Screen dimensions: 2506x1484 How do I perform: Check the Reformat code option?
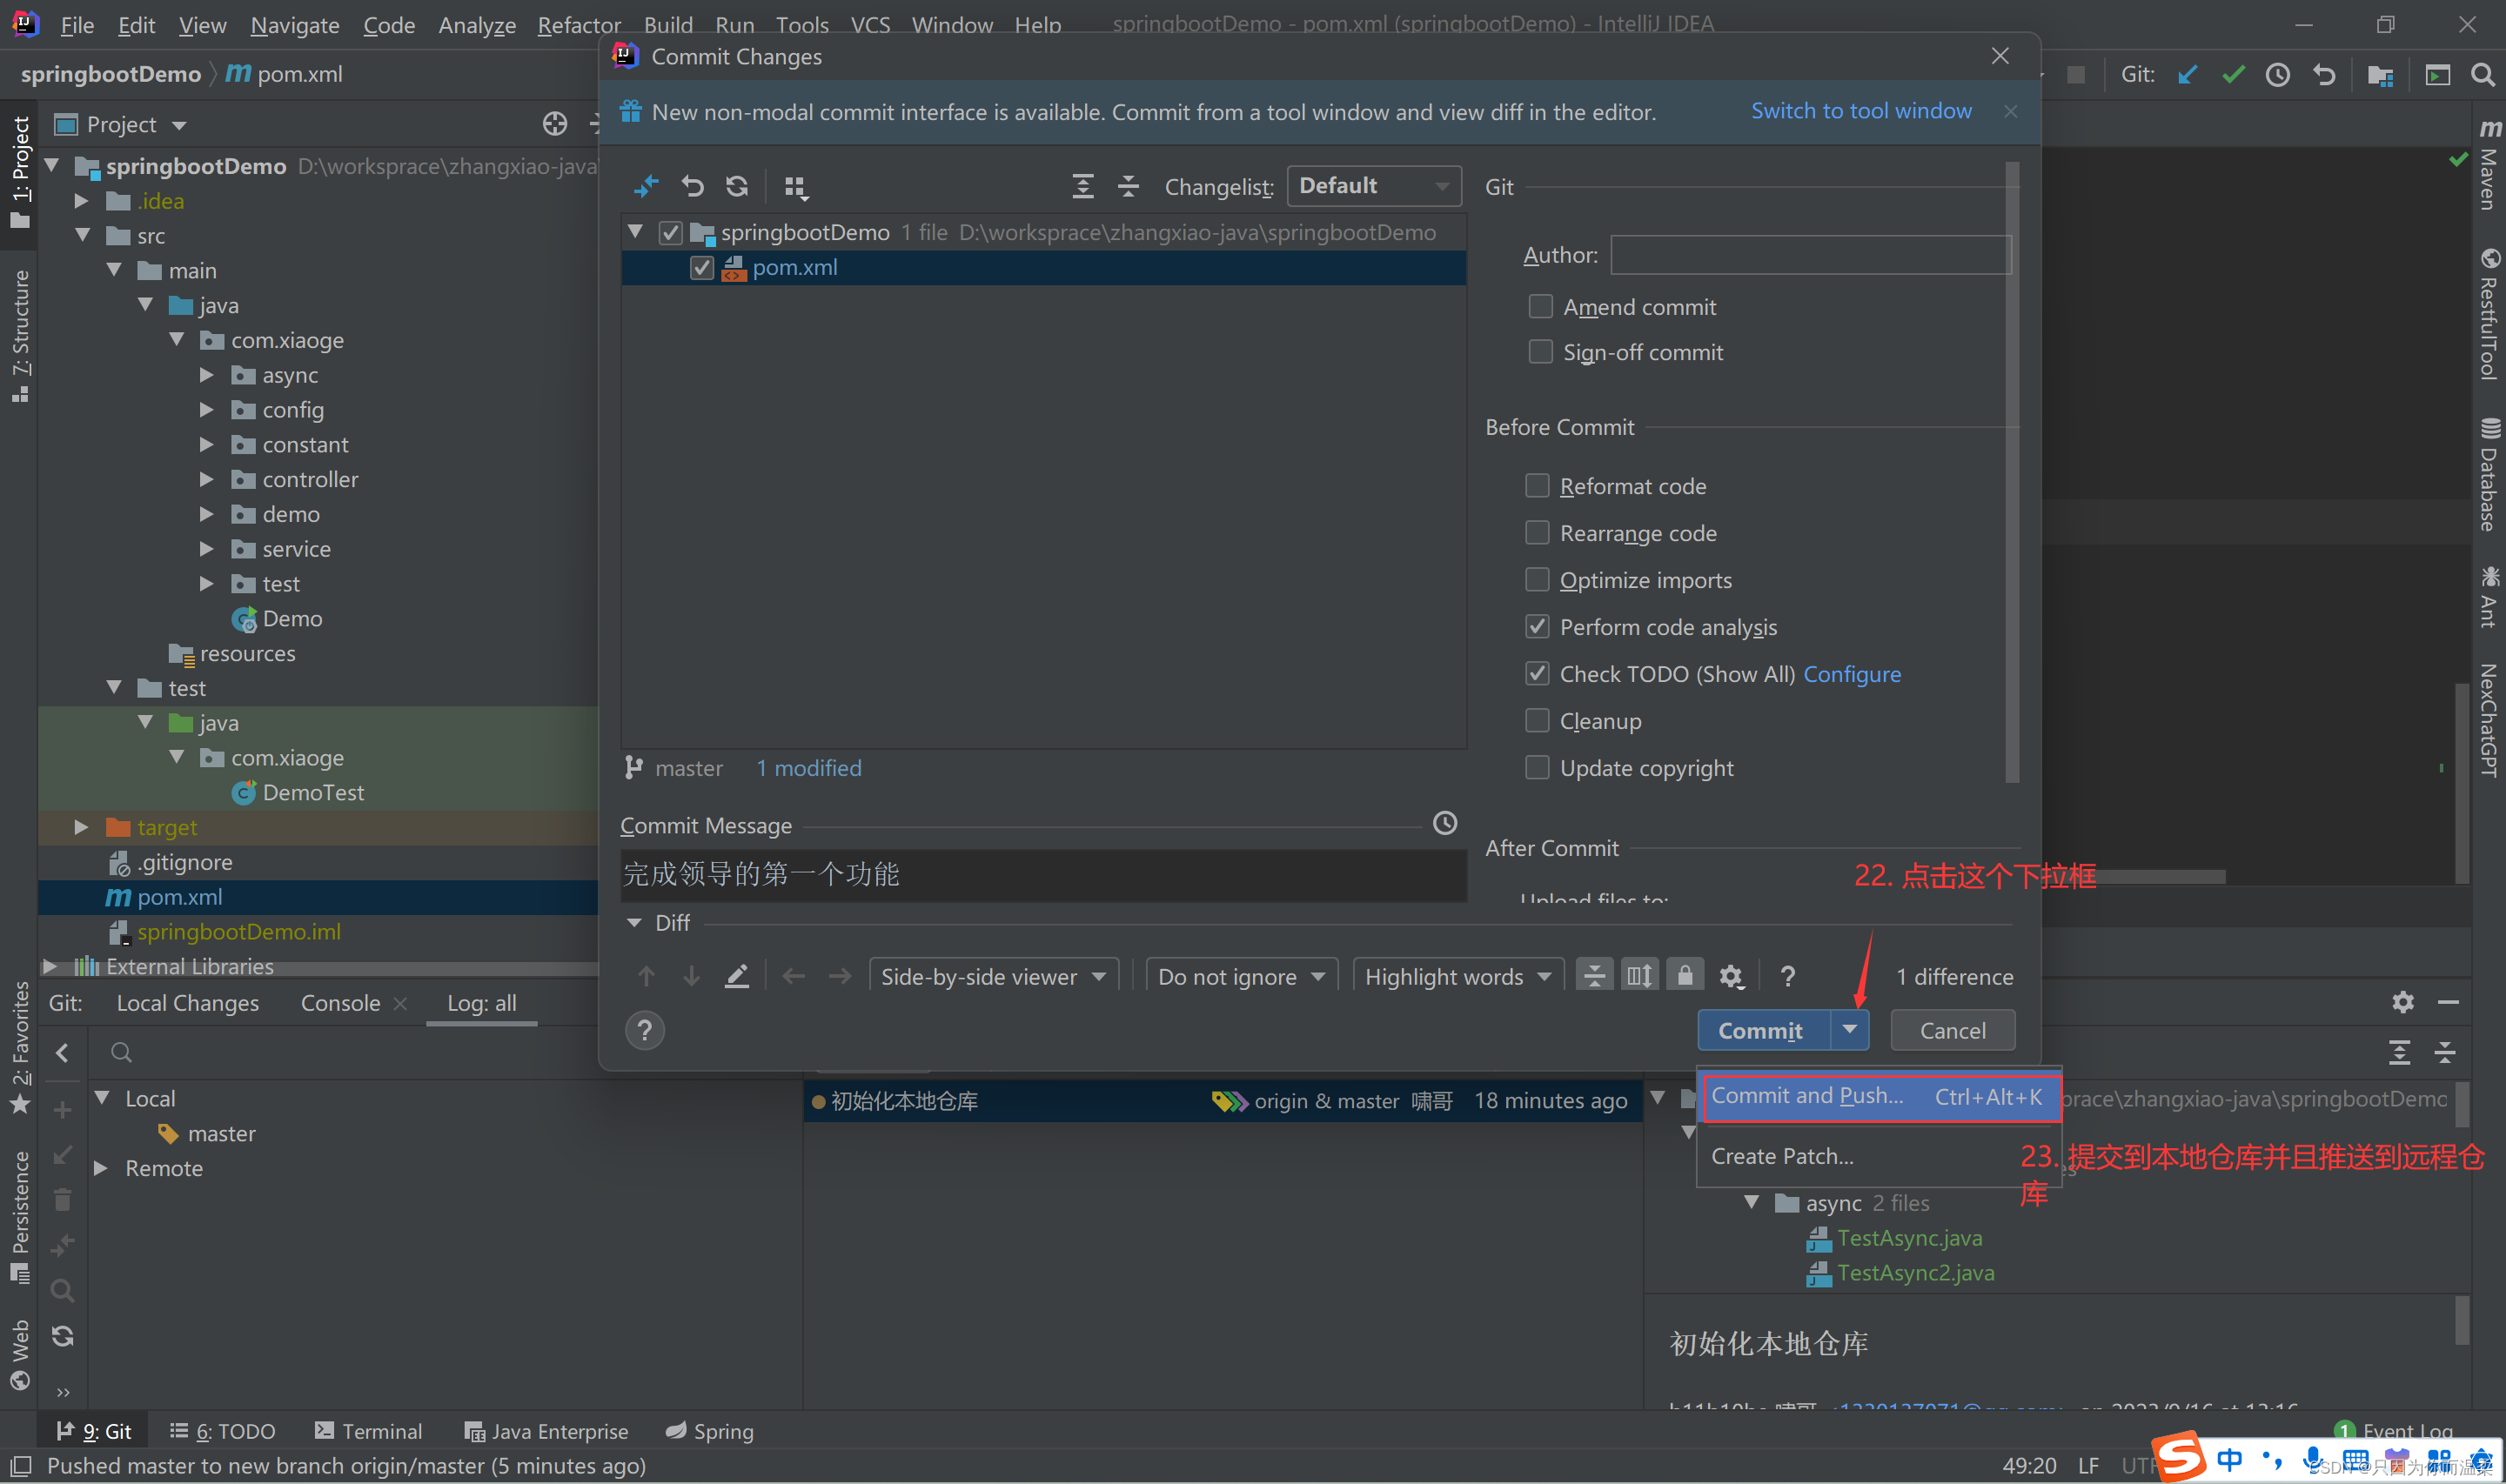tap(1537, 486)
